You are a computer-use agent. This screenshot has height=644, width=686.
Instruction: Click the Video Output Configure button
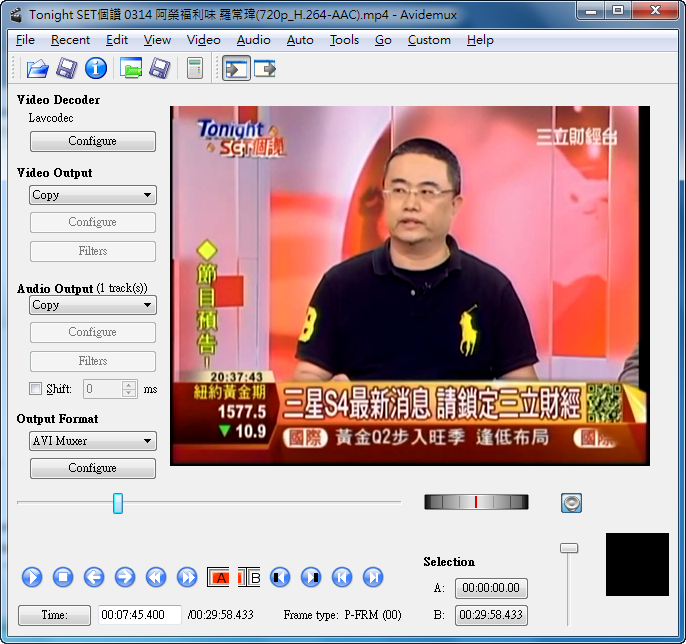tap(93, 222)
